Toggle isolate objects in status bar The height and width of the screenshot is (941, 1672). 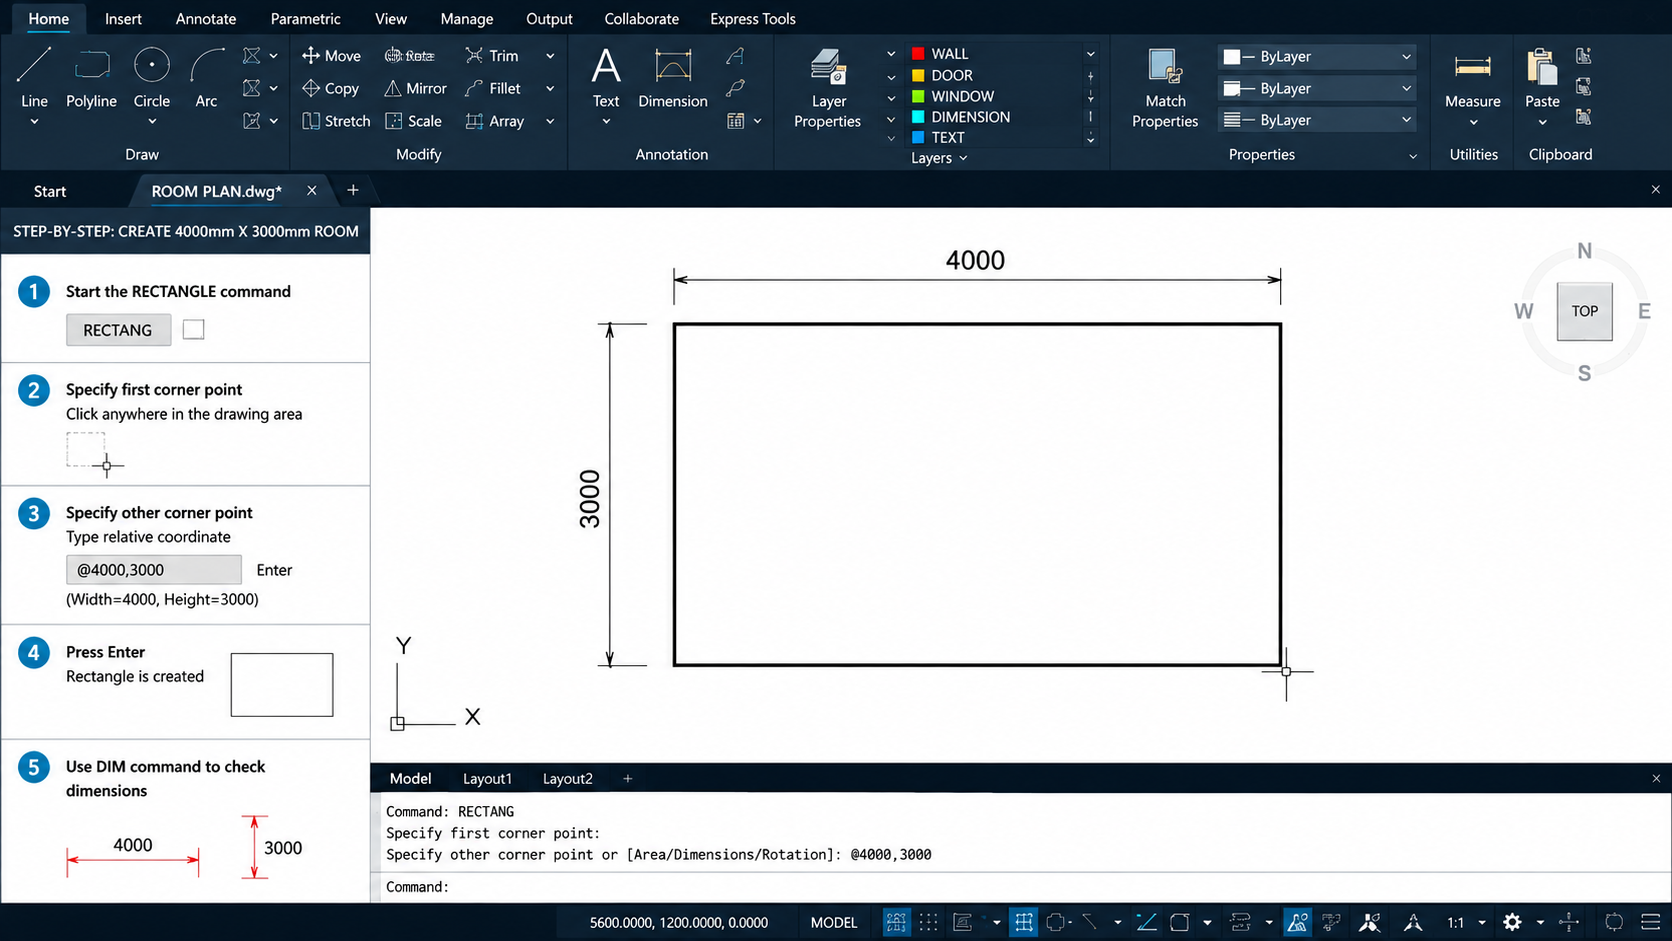coord(1614,922)
